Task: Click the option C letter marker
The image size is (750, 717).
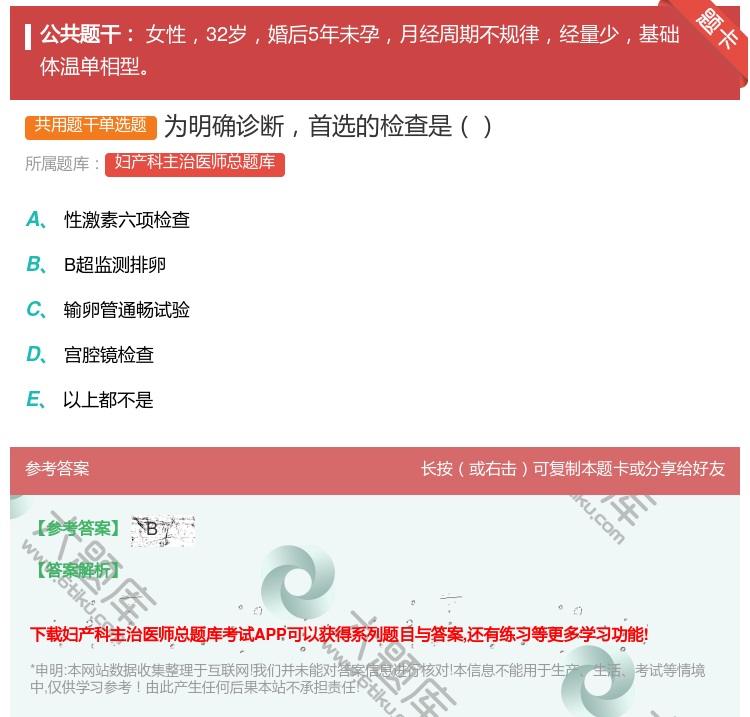Action: [35, 310]
